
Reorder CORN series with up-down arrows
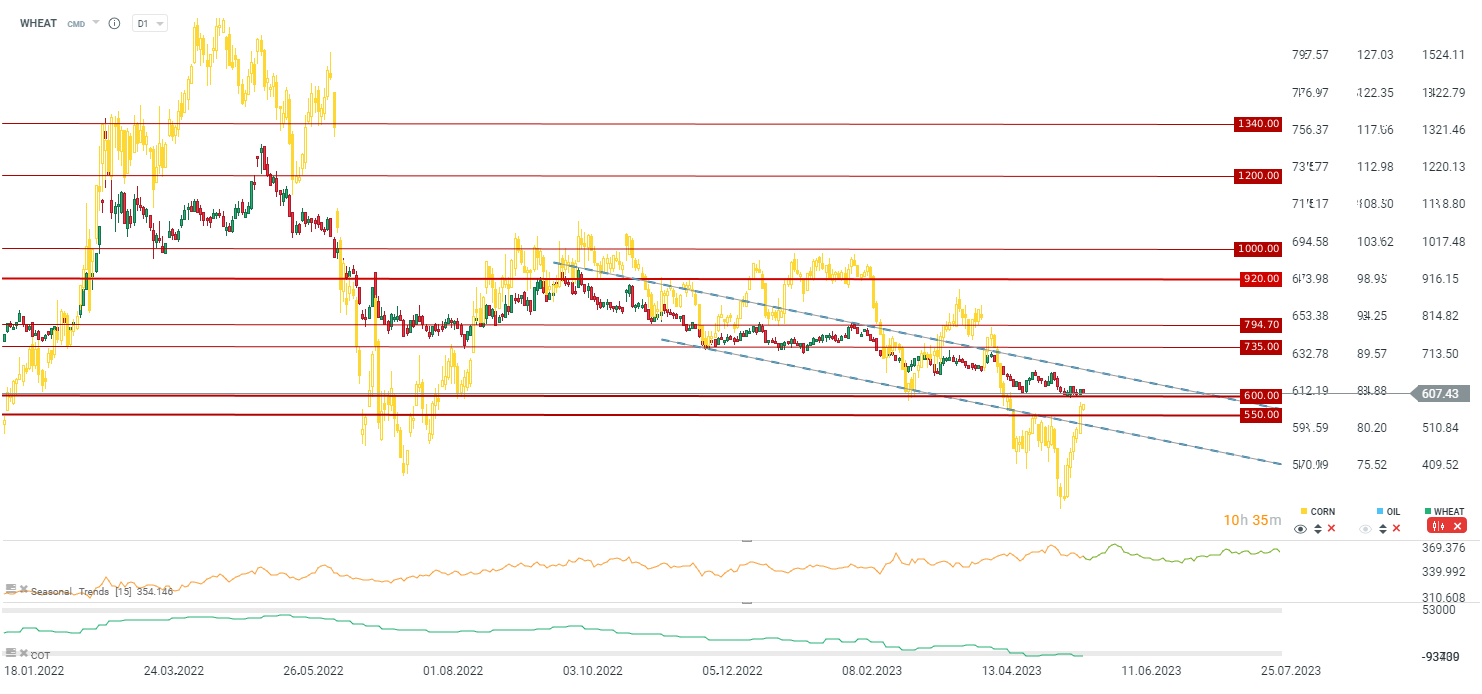pos(1317,528)
